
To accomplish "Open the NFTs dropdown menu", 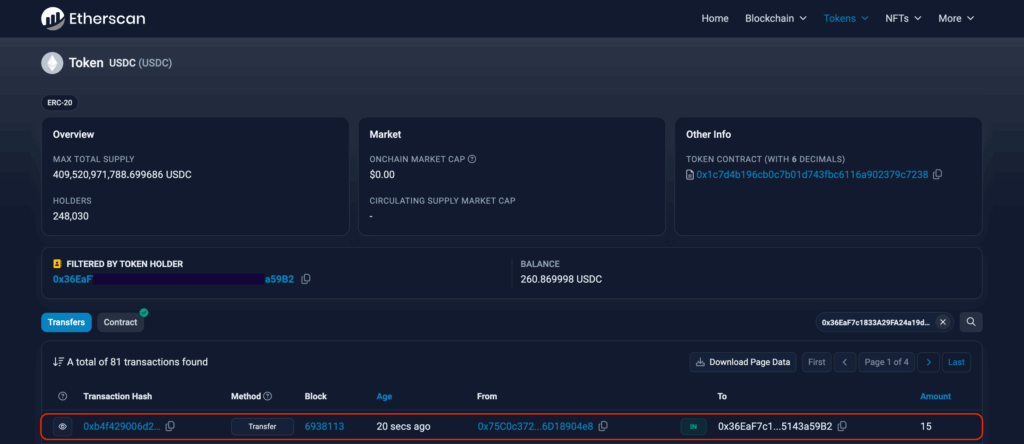I will coord(903,18).
